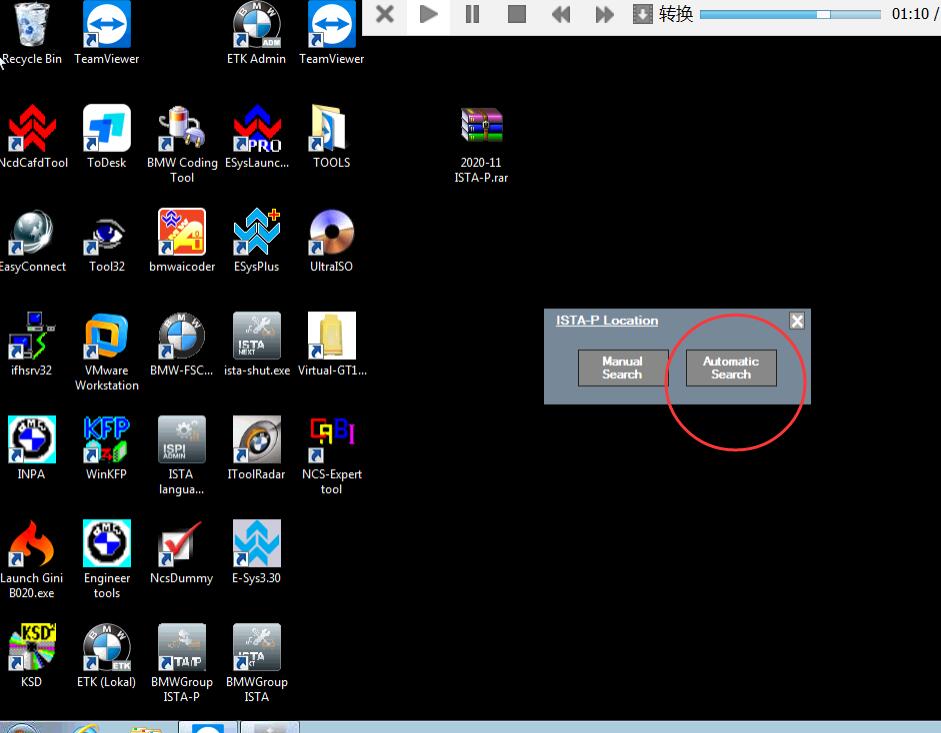This screenshot has height=733, width=941.
Task: Stop the recording playback
Action: tap(517, 14)
